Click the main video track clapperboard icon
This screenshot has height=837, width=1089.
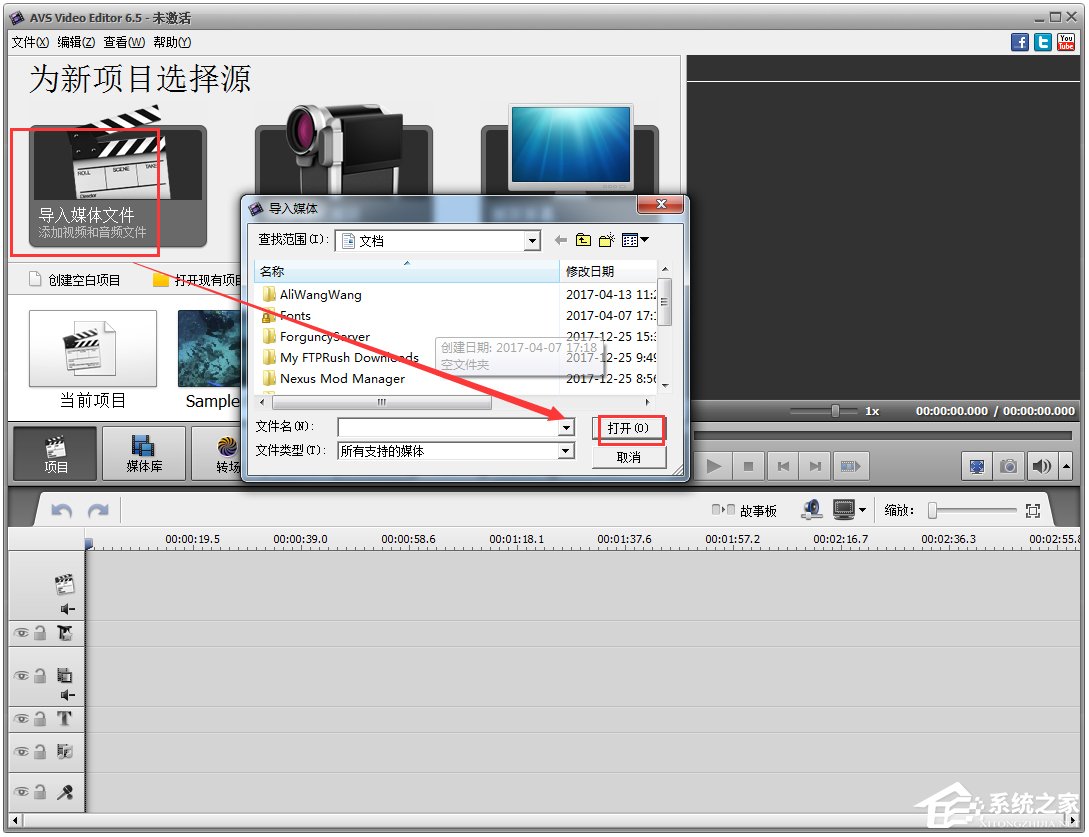[65, 584]
